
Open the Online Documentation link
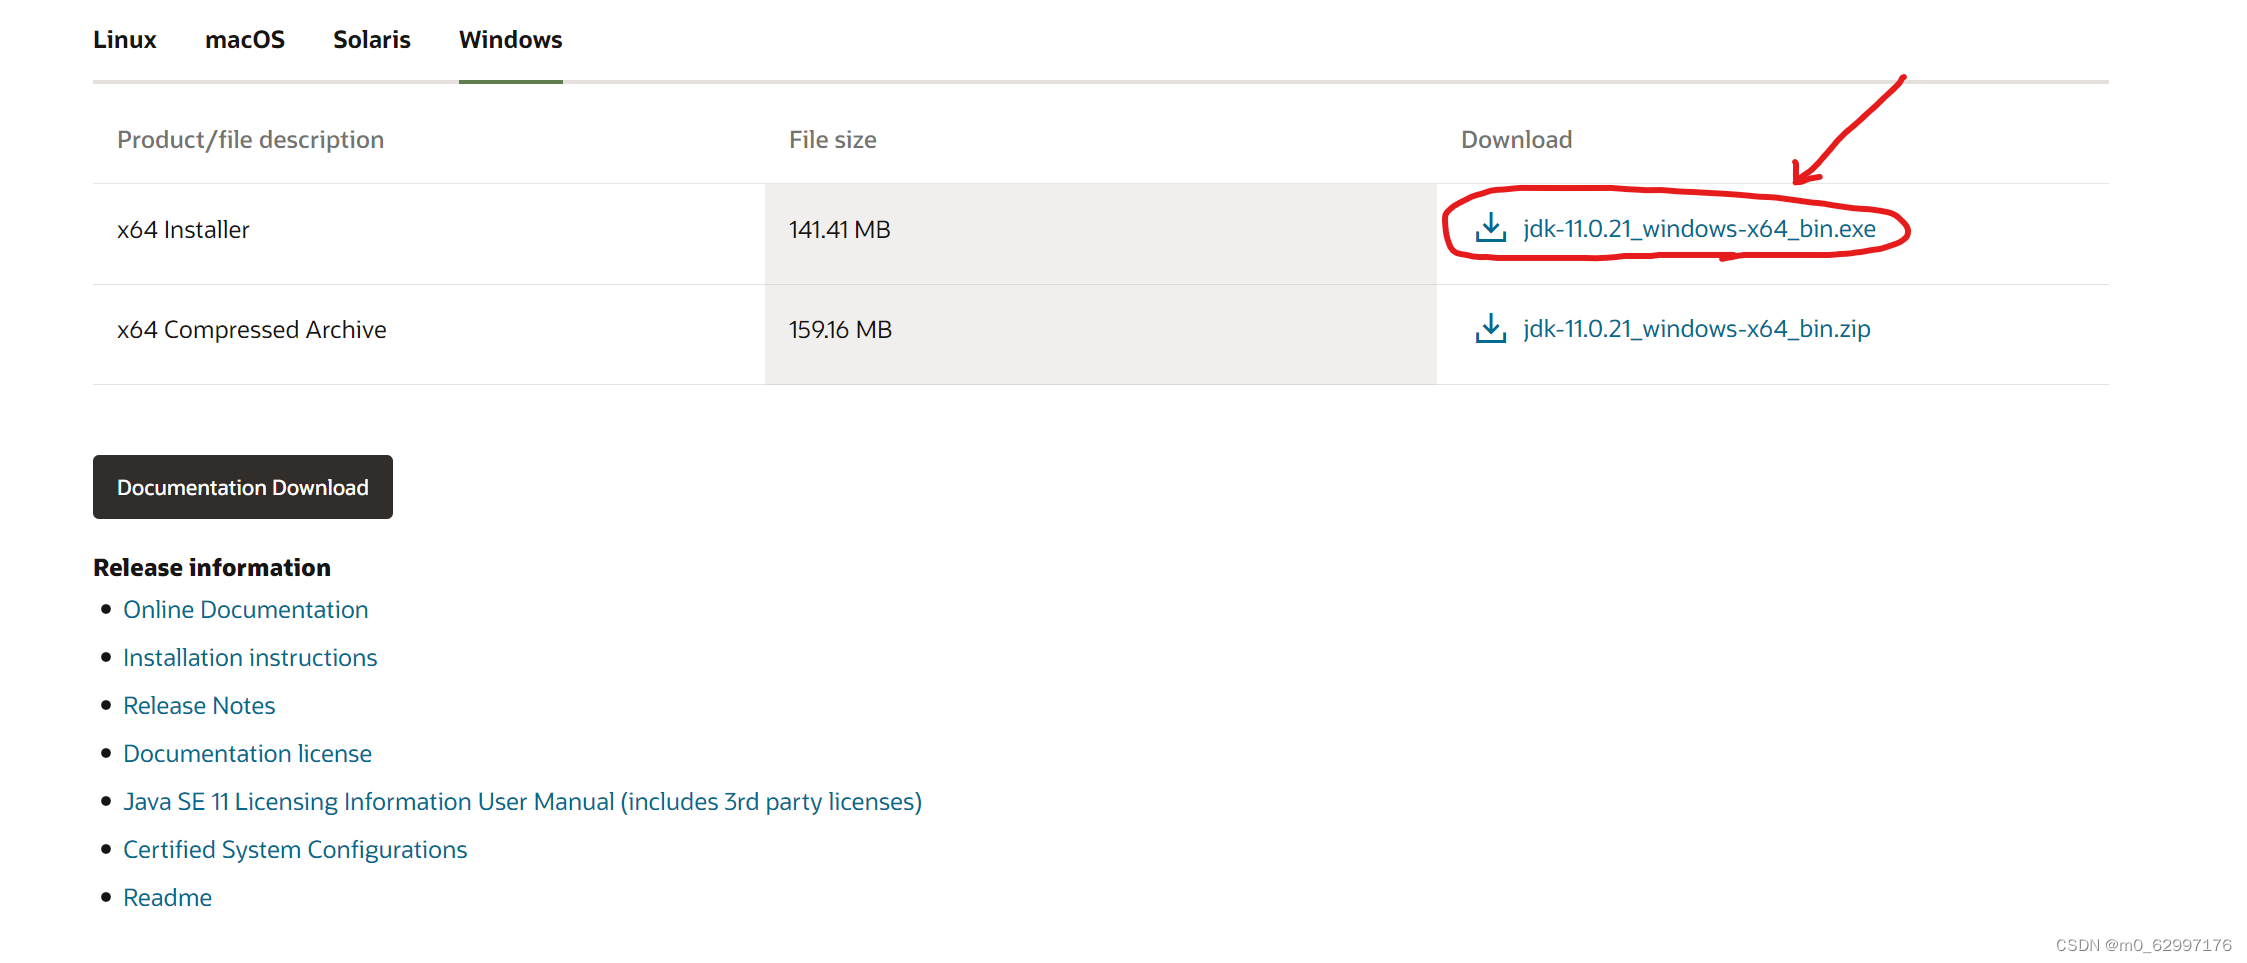(245, 609)
